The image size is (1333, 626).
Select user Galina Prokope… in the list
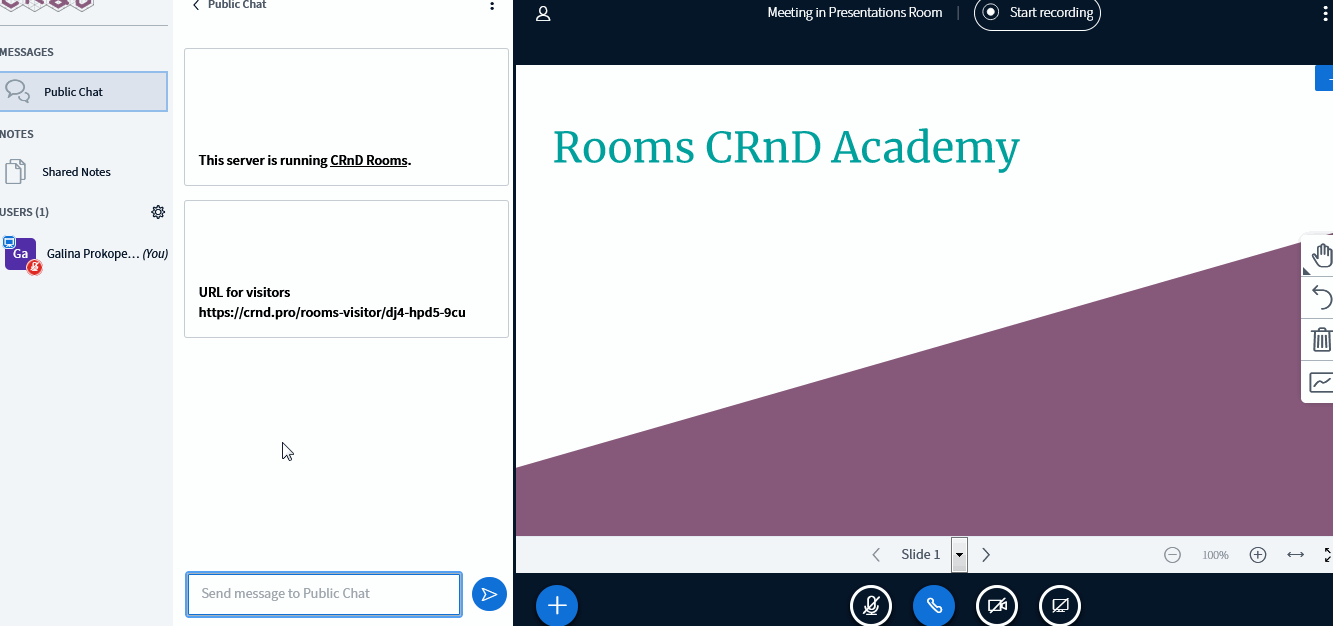tap(84, 254)
